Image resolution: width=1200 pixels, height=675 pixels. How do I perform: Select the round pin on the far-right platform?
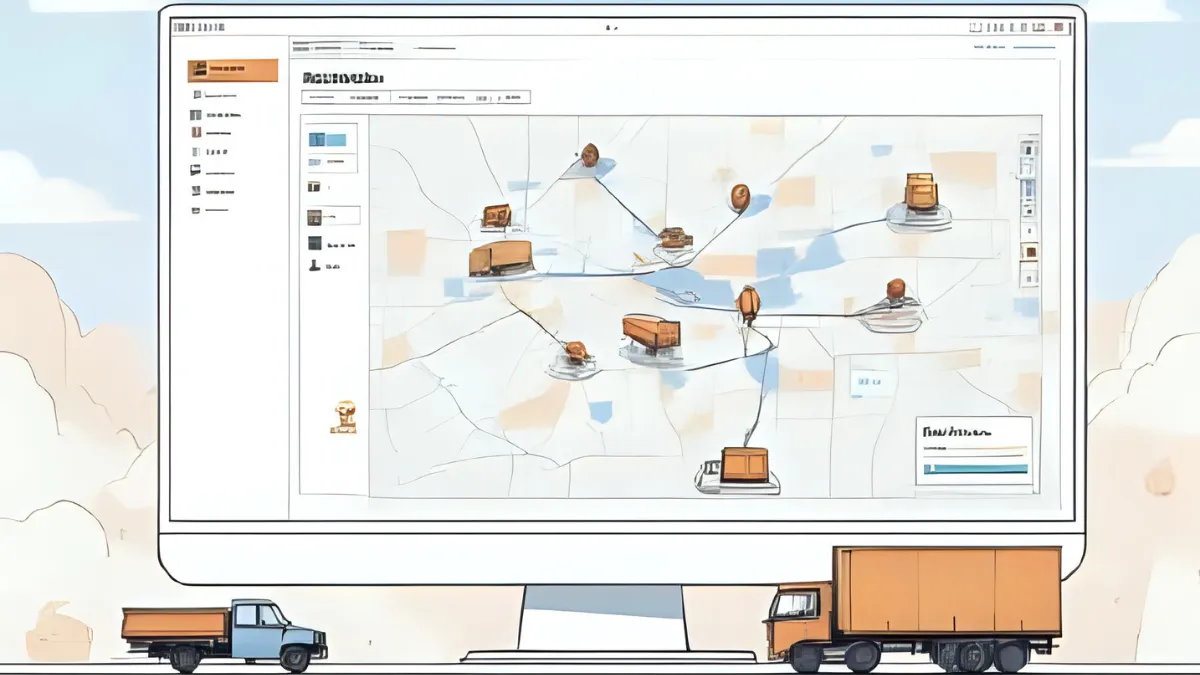click(895, 289)
